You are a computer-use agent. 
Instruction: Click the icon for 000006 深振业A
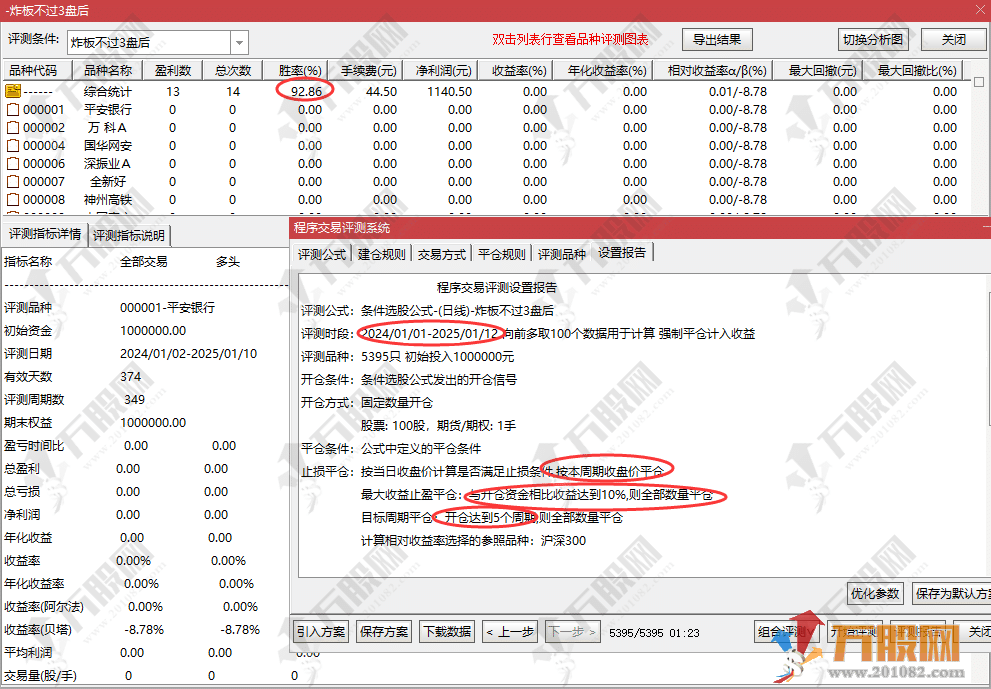13,164
